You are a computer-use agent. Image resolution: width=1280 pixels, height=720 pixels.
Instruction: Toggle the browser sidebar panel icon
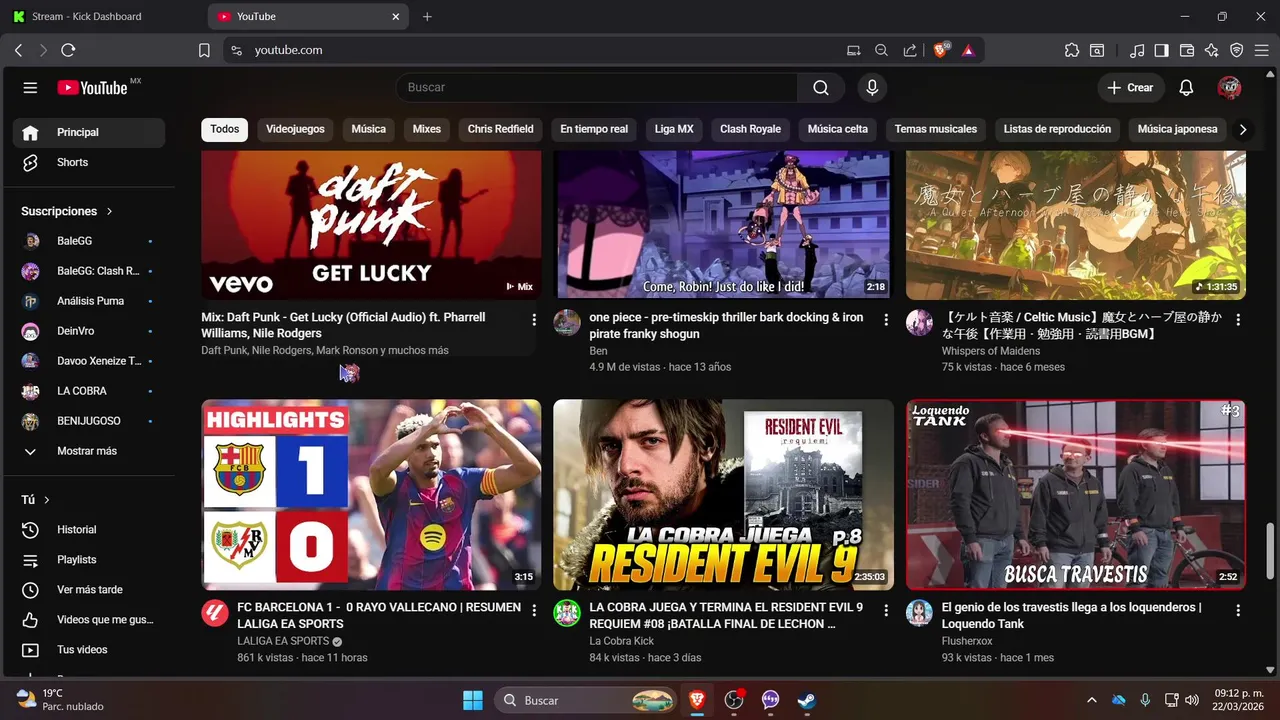pyautogui.click(x=1161, y=50)
